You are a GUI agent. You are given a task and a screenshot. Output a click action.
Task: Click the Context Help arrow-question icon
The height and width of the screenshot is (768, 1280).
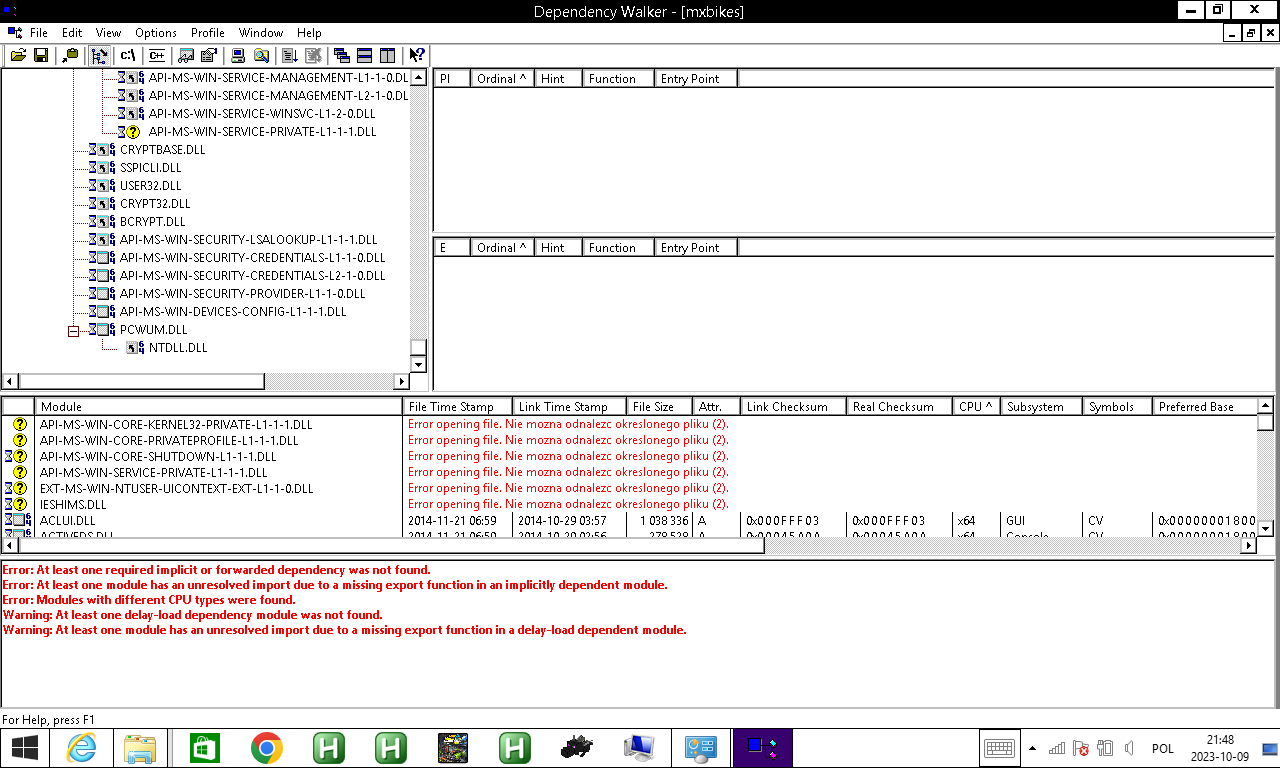point(417,55)
